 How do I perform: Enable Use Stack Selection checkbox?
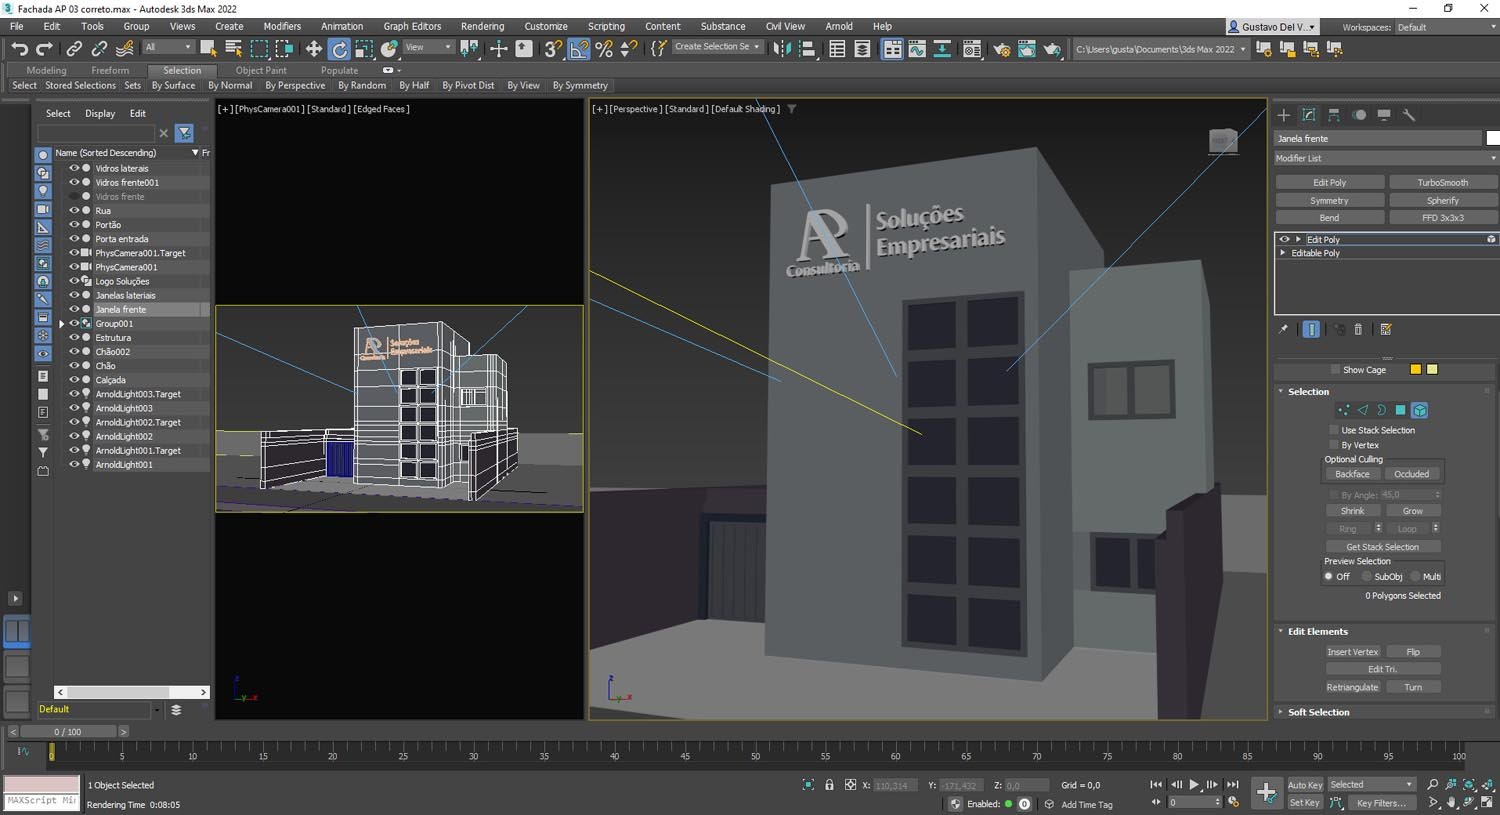coord(1334,430)
